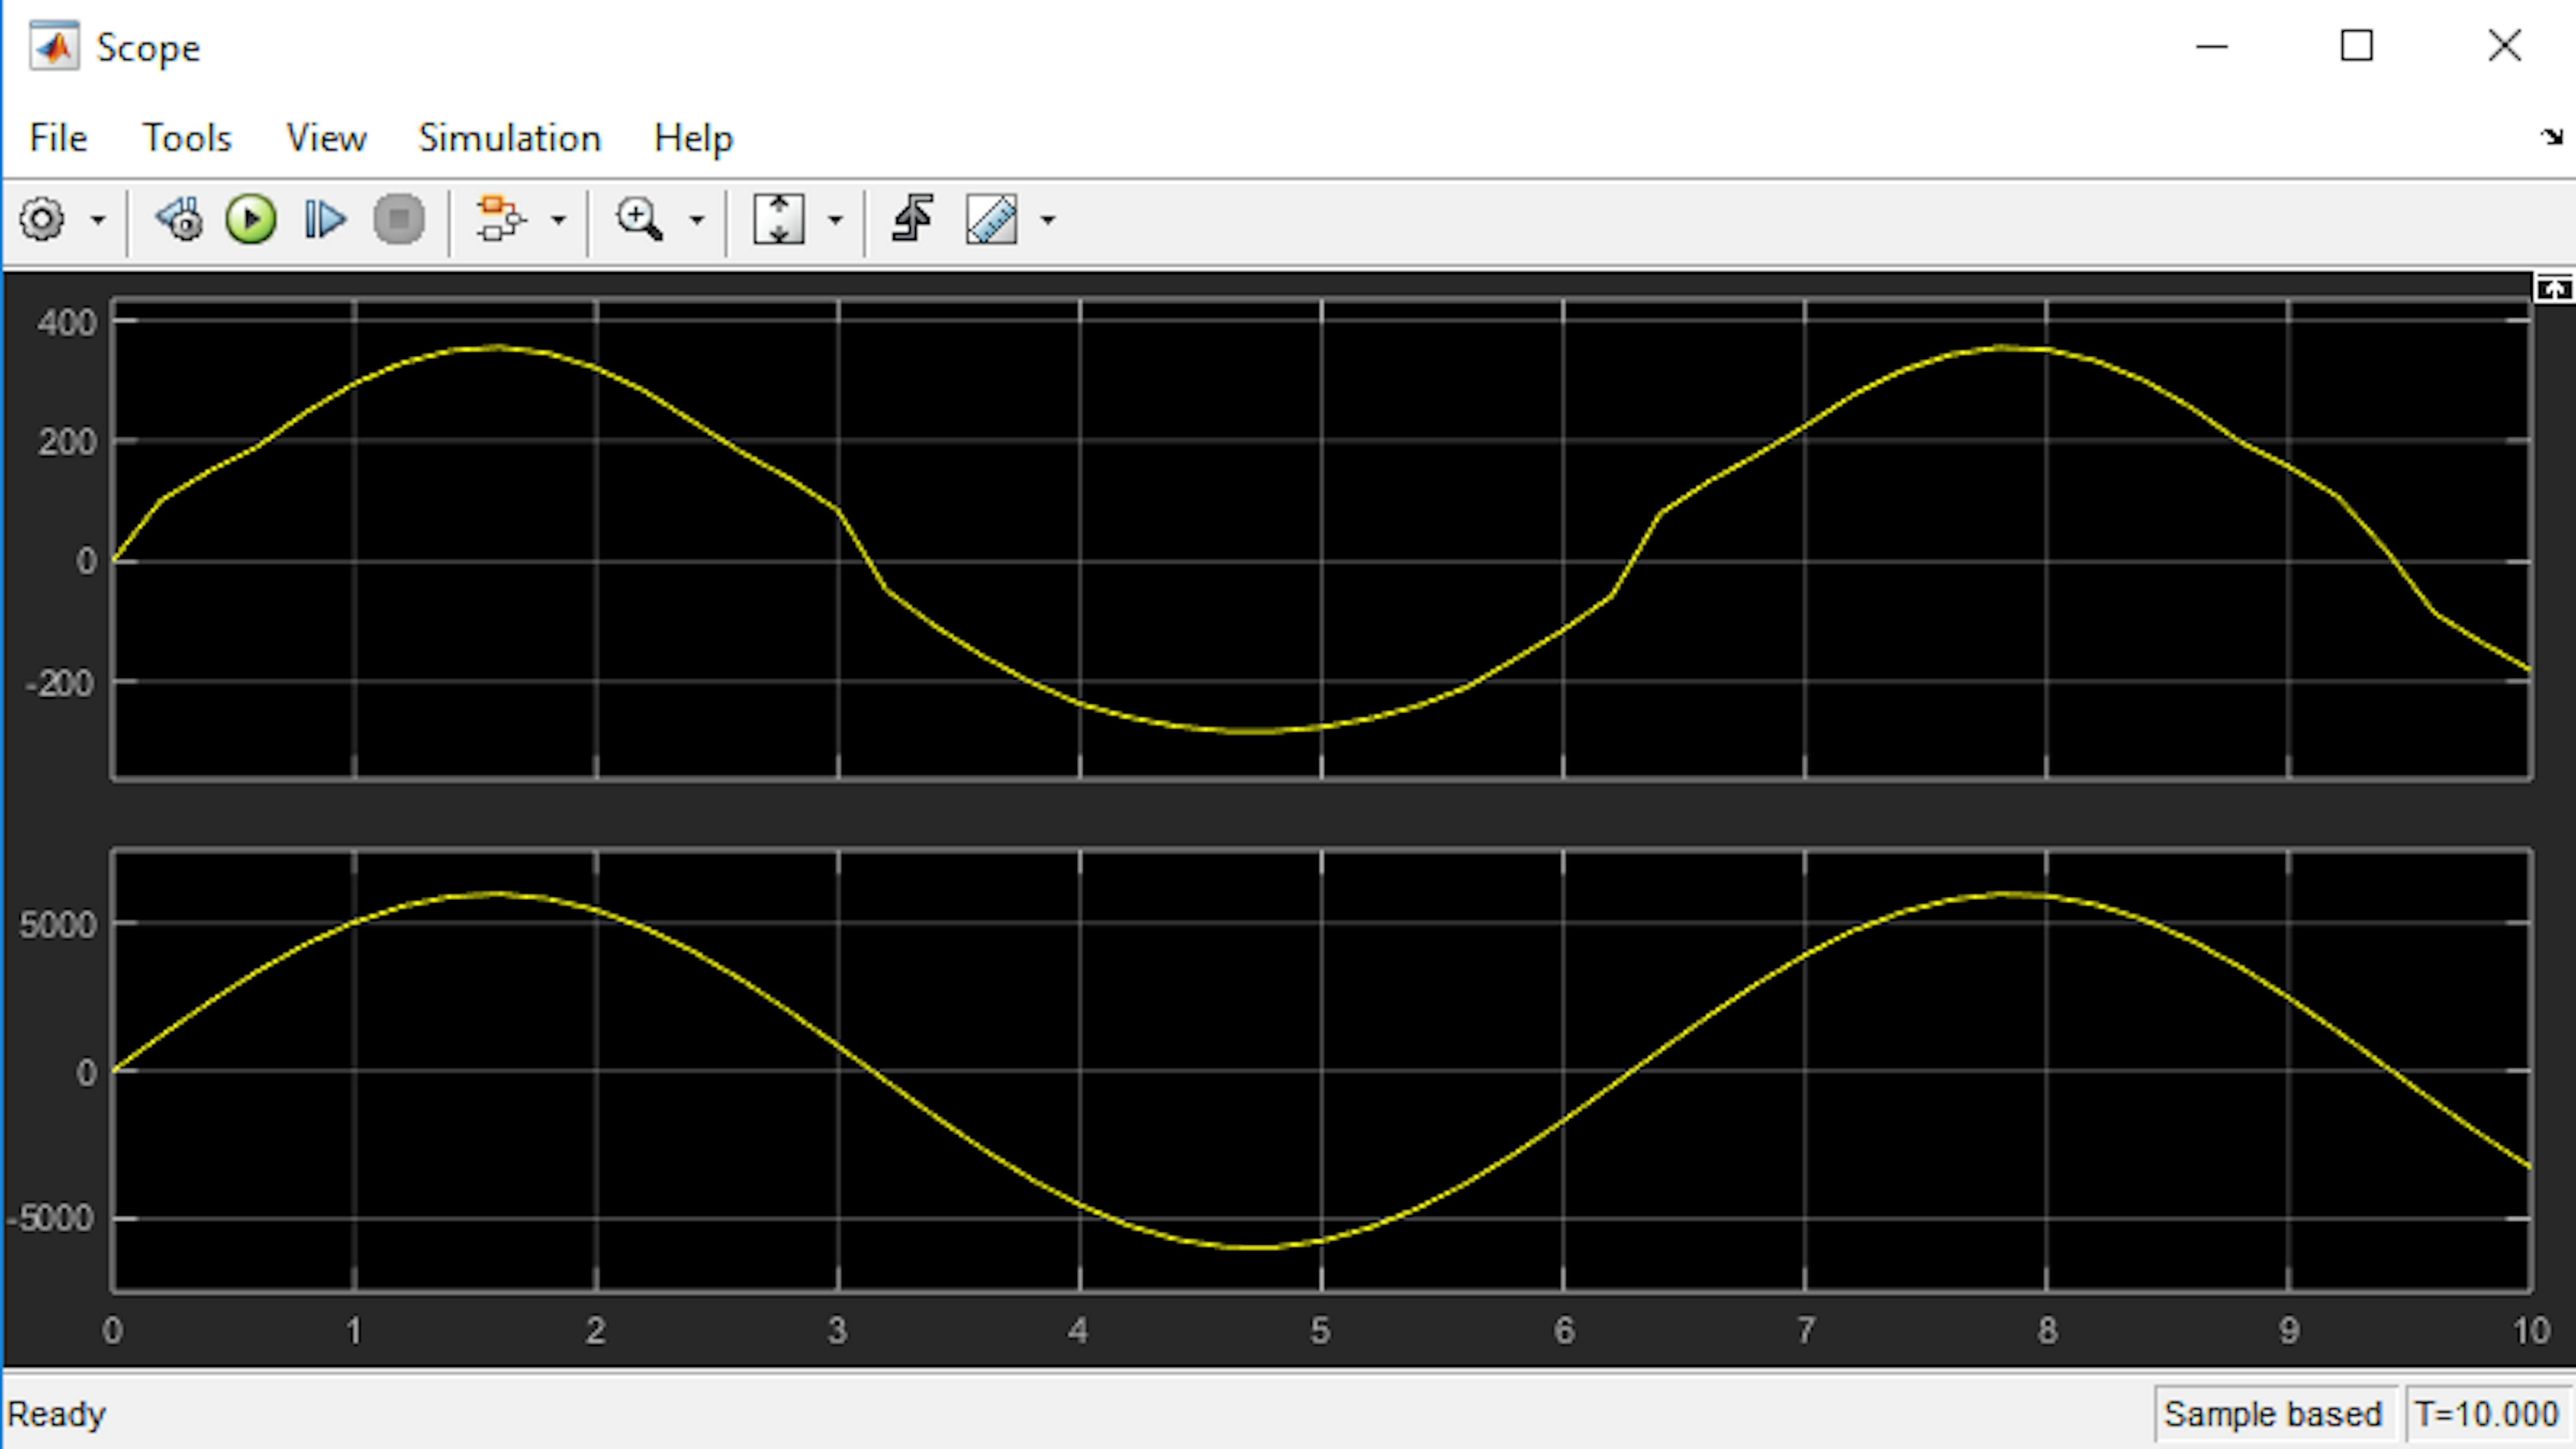Expand the configuration gear dropdown arrow
This screenshot has width=2576, height=1449.
98,219
